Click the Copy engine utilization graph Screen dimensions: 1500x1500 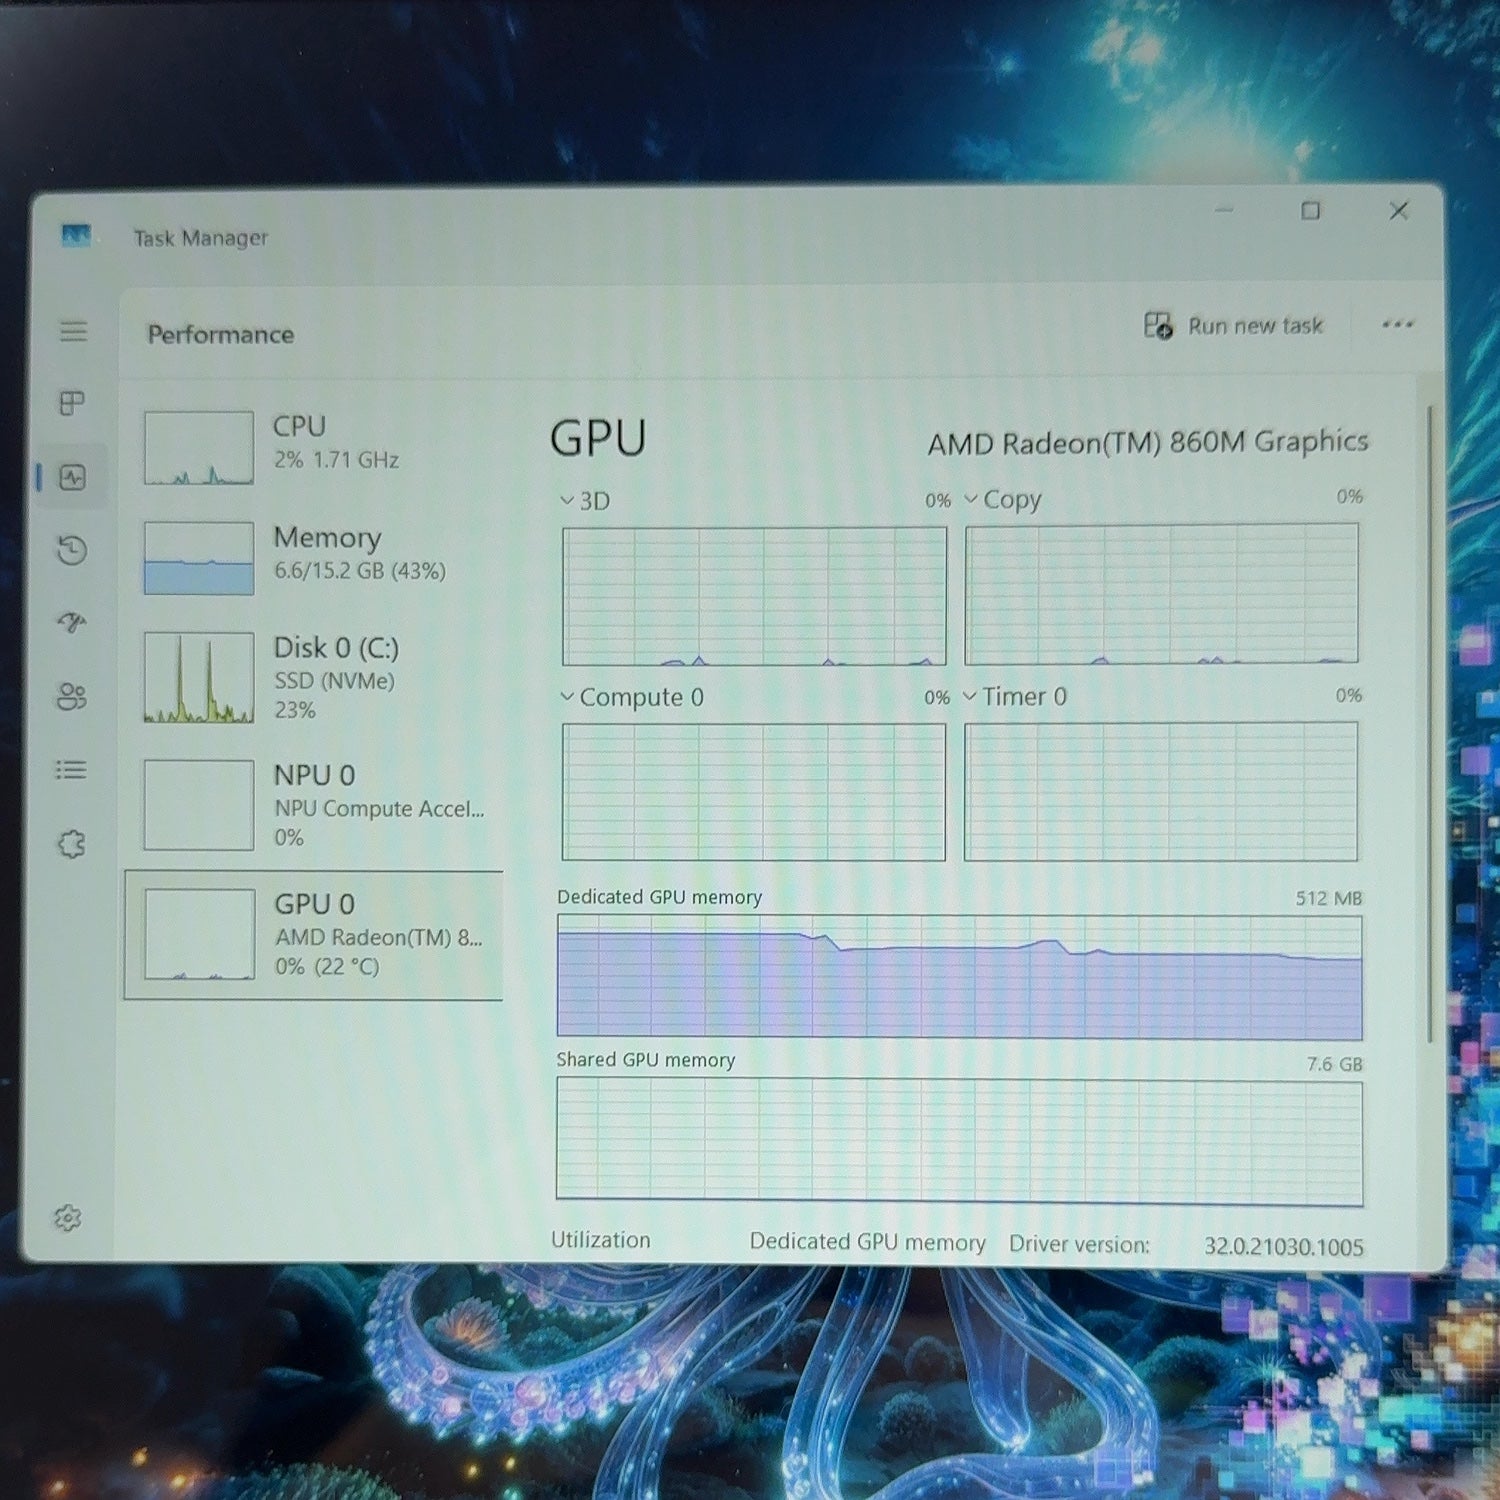tap(1161, 594)
